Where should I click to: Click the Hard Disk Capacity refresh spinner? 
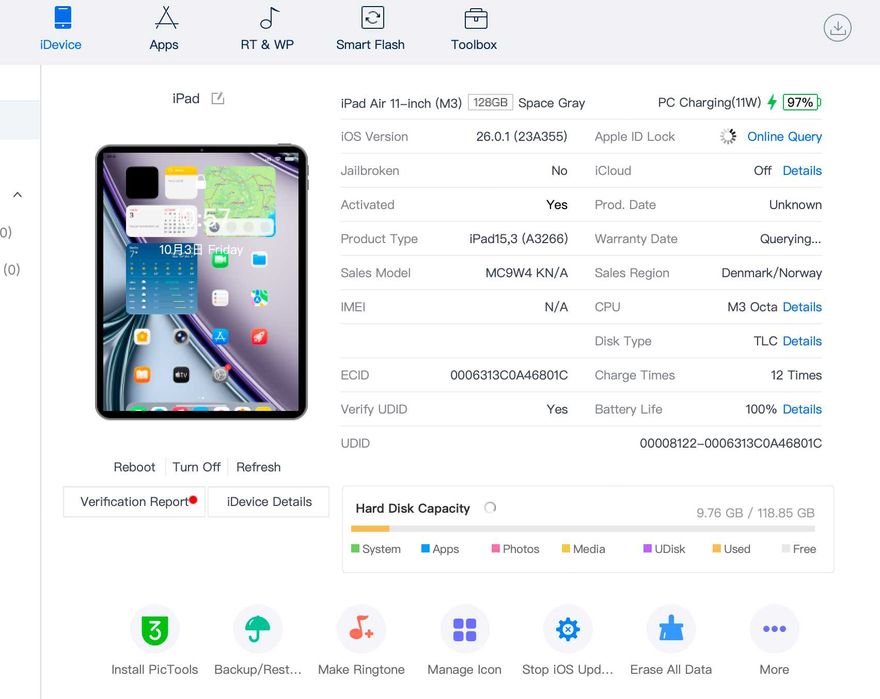490,508
